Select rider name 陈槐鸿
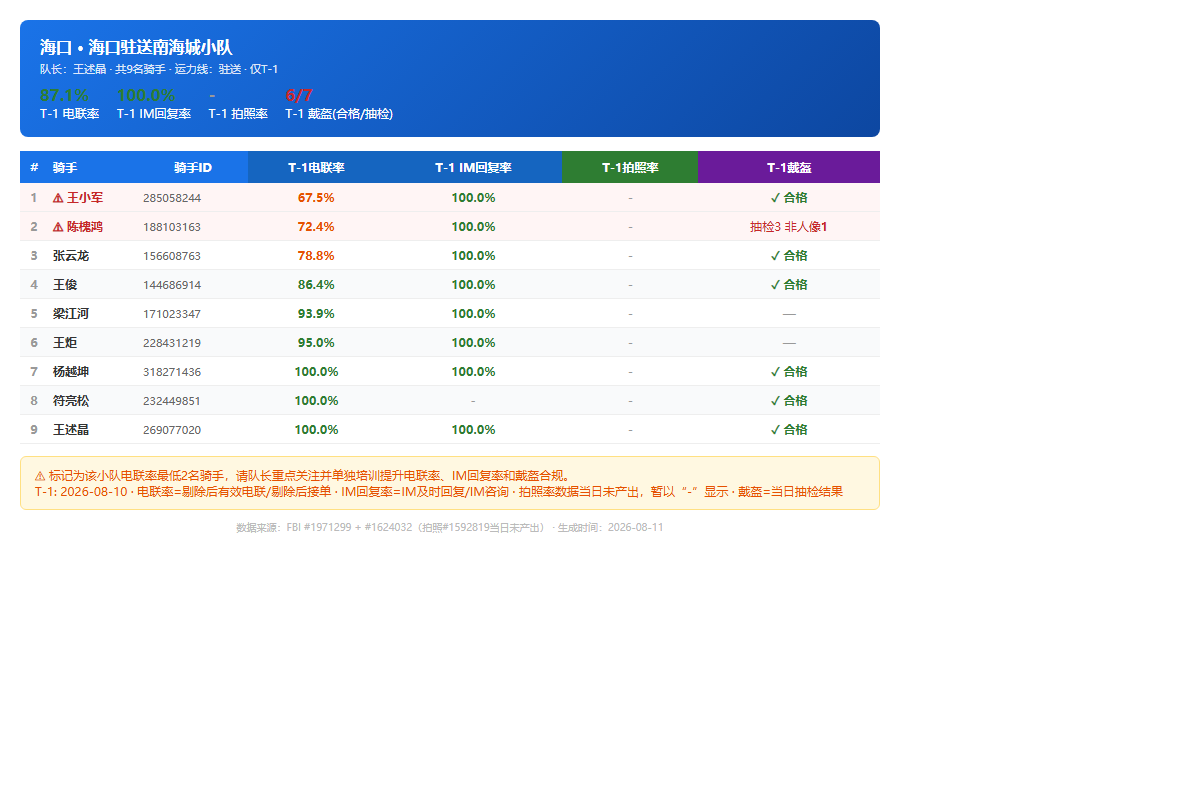1200x800 pixels. pyautogui.click(x=85, y=227)
